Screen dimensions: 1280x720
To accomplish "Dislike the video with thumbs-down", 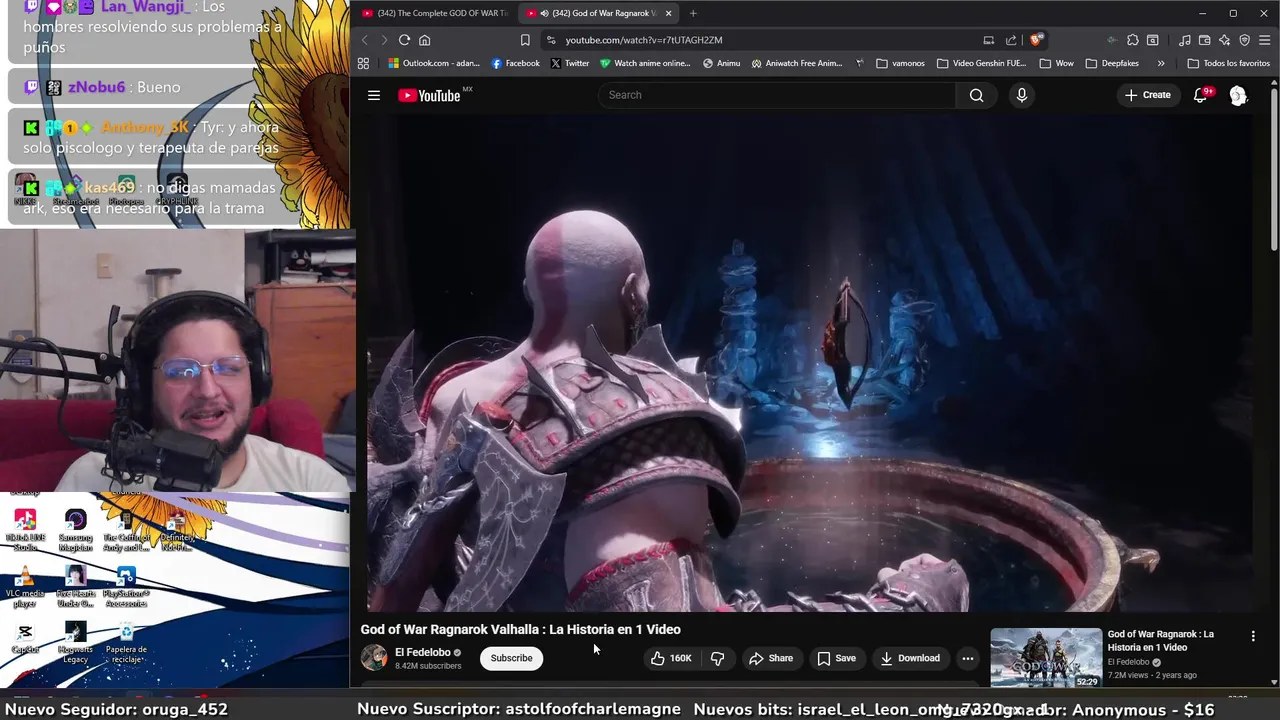I will pos(717,658).
